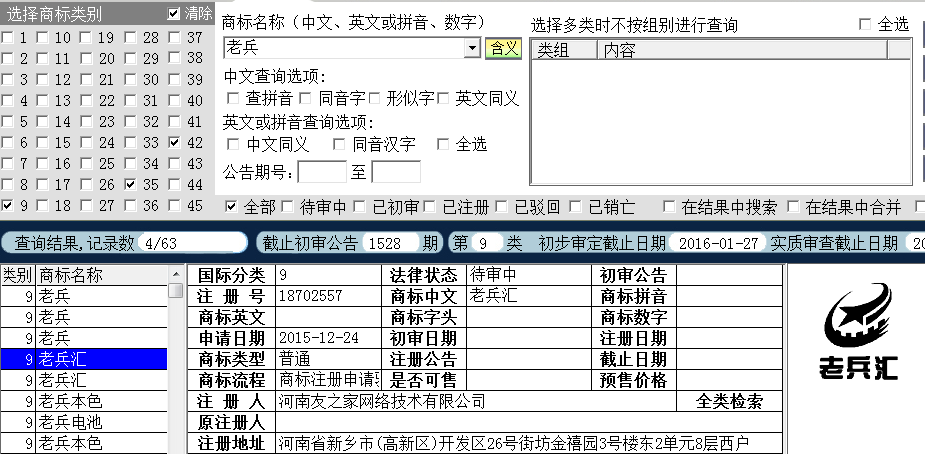This screenshot has width=925, height=454.
Task: Uncheck the 清除 checkbox
Action: click(x=173, y=14)
